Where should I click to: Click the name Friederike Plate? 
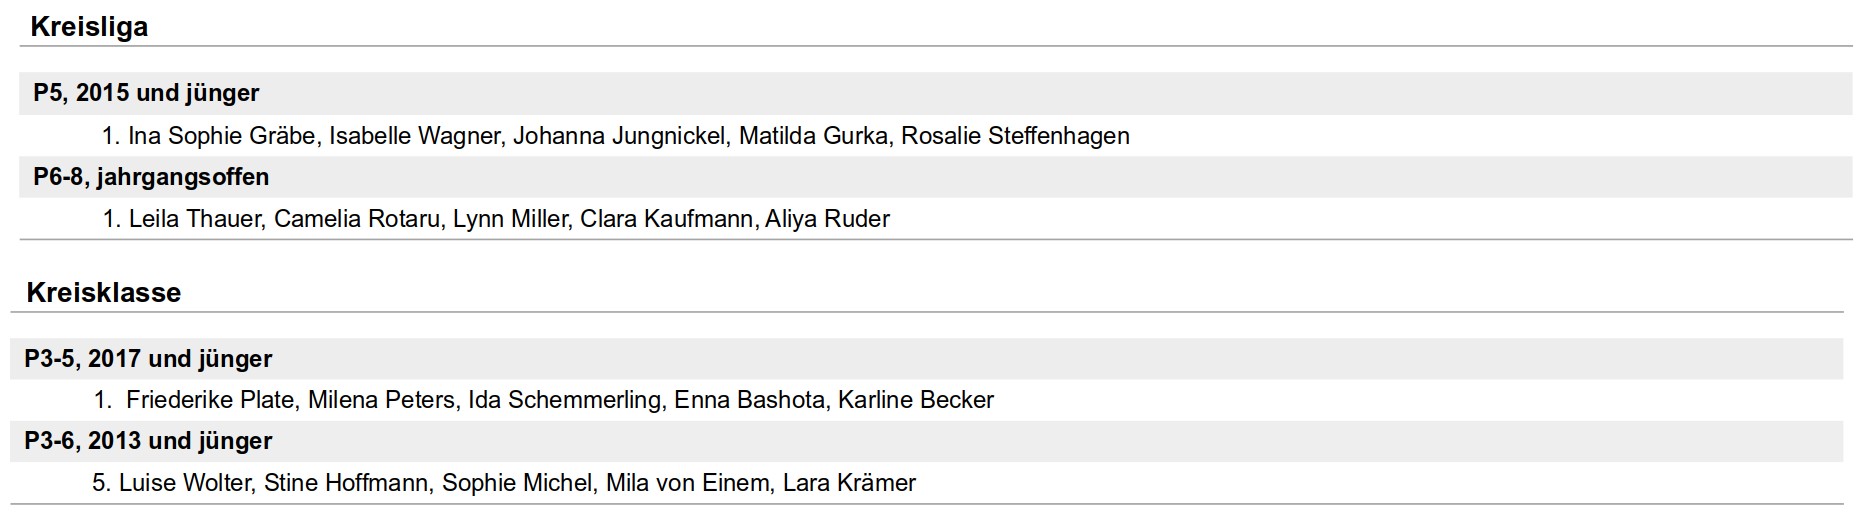click(210, 400)
